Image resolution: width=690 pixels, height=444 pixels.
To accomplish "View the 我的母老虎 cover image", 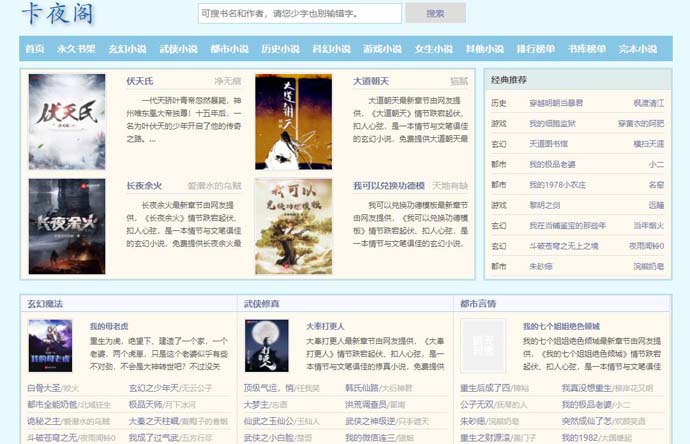I will click(50, 346).
